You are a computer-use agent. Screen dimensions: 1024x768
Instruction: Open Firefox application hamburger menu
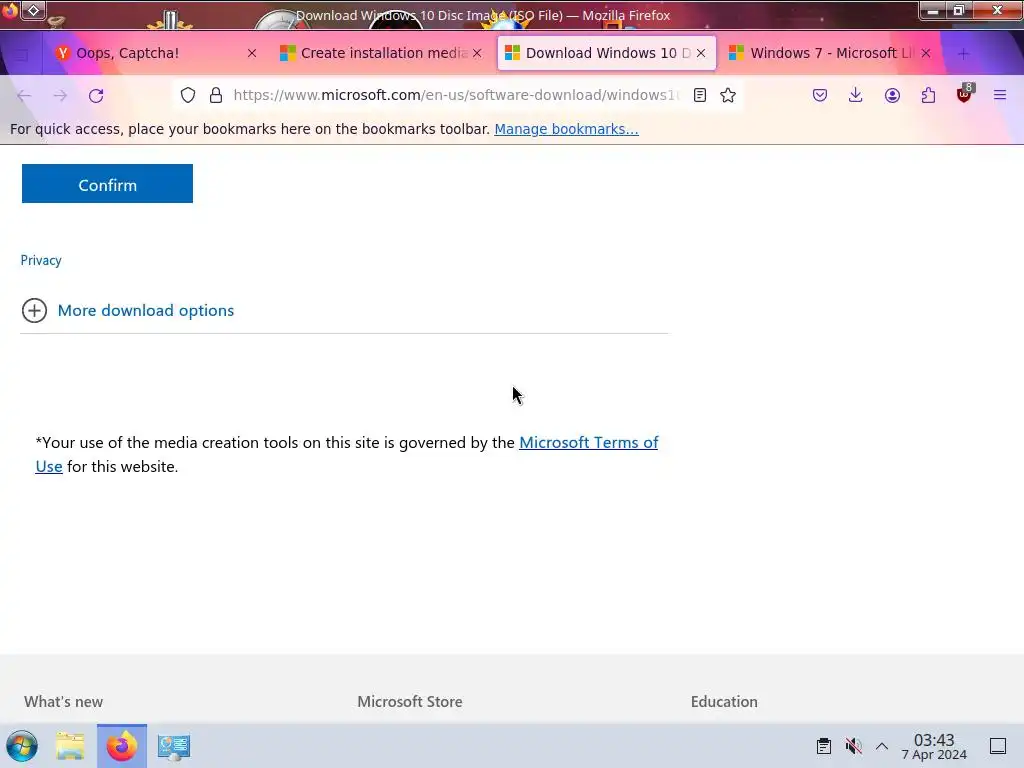pyautogui.click(x=1000, y=95)
